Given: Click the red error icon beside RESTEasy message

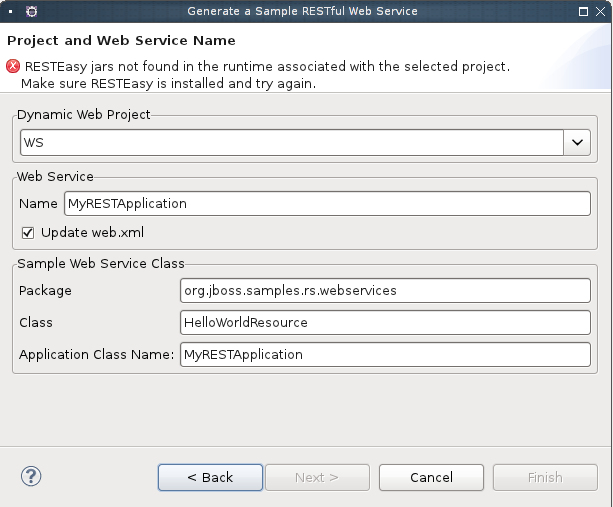Looking at the screenshot, I should point(12,67).
